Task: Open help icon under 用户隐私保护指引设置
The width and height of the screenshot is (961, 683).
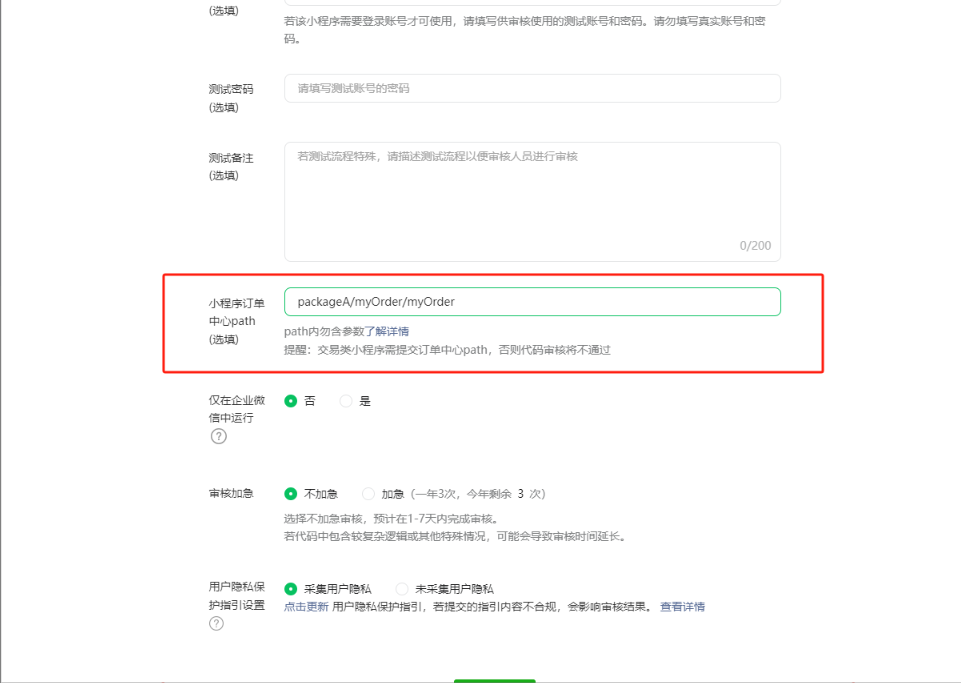Action: click(x=216, y=624)
